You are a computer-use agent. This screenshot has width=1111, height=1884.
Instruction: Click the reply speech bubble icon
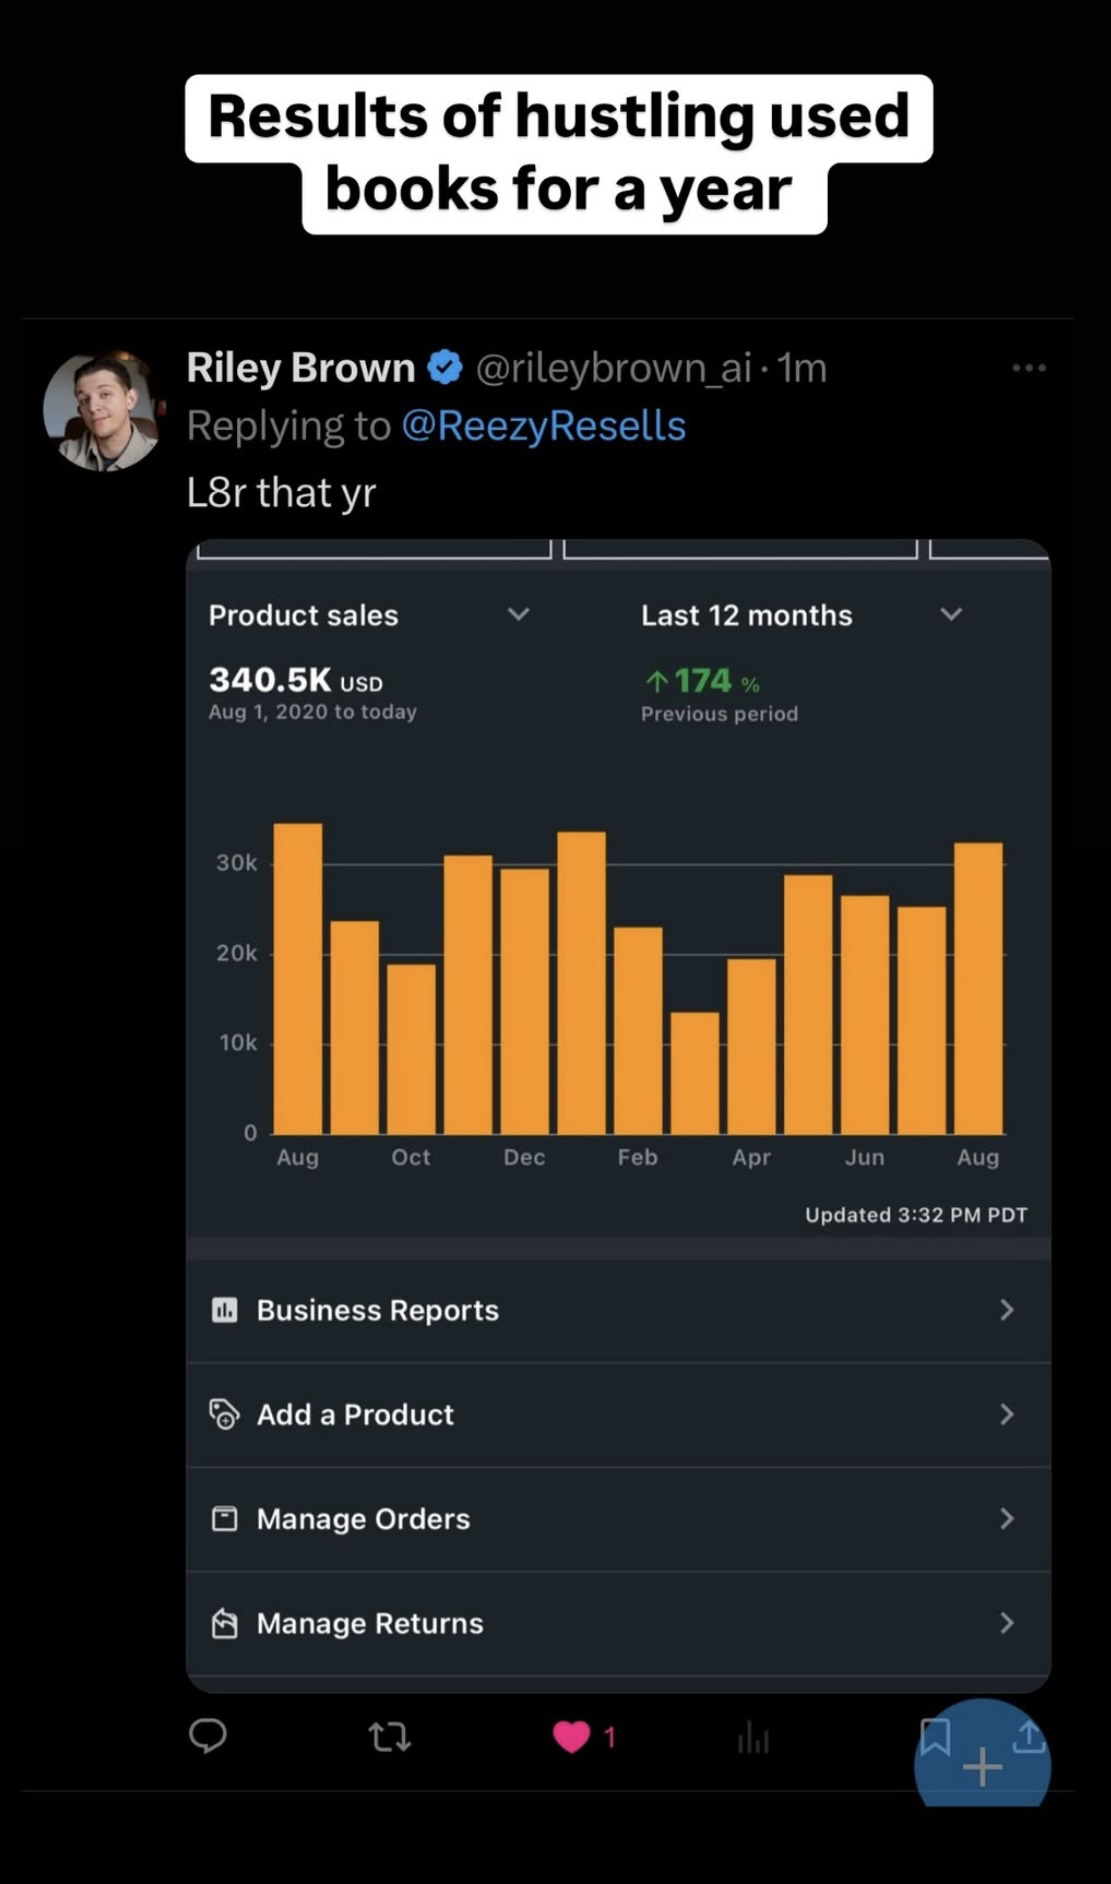click(208, 1737)
